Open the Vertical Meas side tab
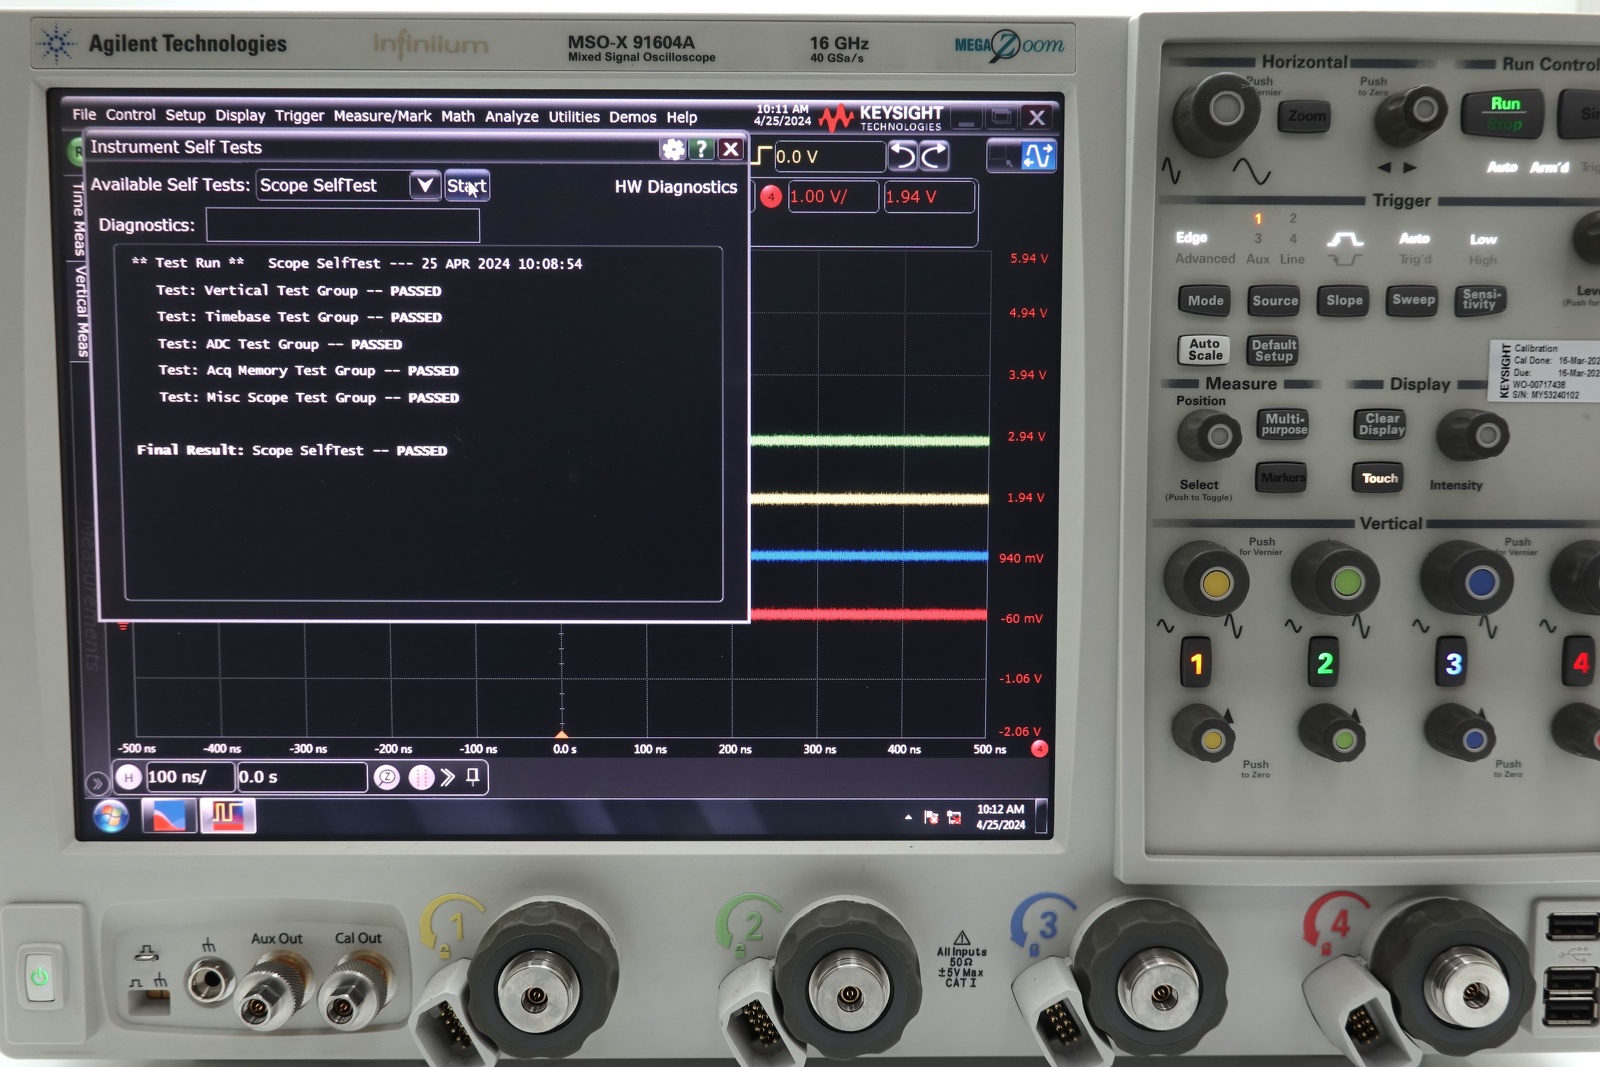The height and width of the screenshot is (1067, 1600). (x=81, y=310)
